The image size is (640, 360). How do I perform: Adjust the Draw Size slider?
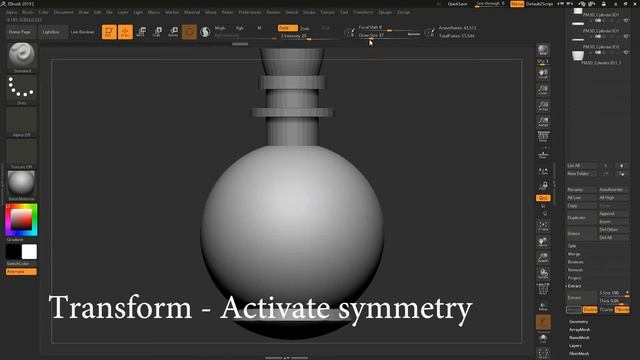click(x=389, y=36)
